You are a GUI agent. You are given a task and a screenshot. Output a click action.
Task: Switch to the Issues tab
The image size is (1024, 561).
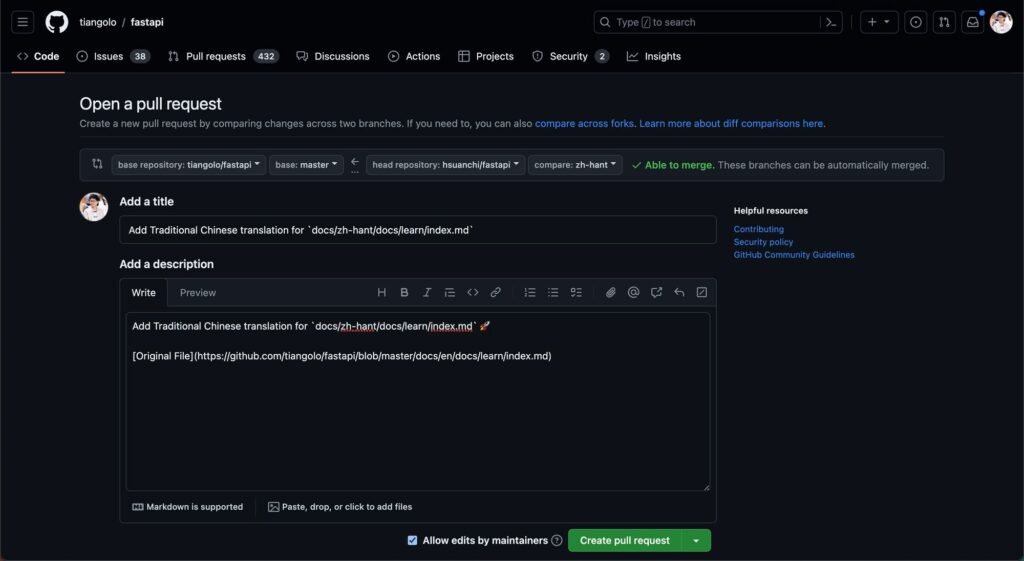coord(113,56)
